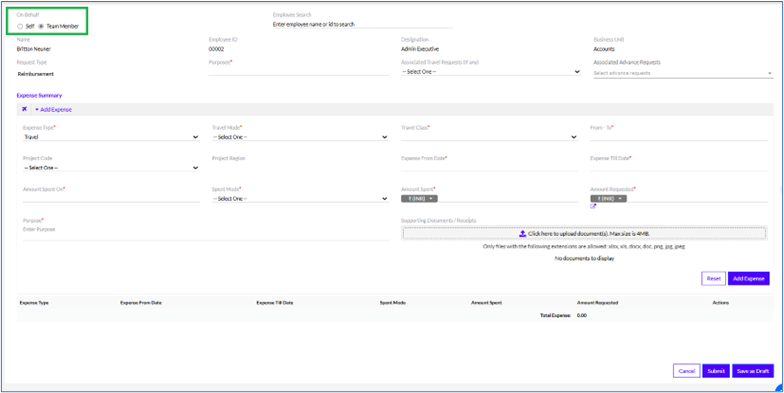This screenshot has width=784, height=393.
Task: Open the Travel Class dropdown
Action: click(x=490, y=136)
